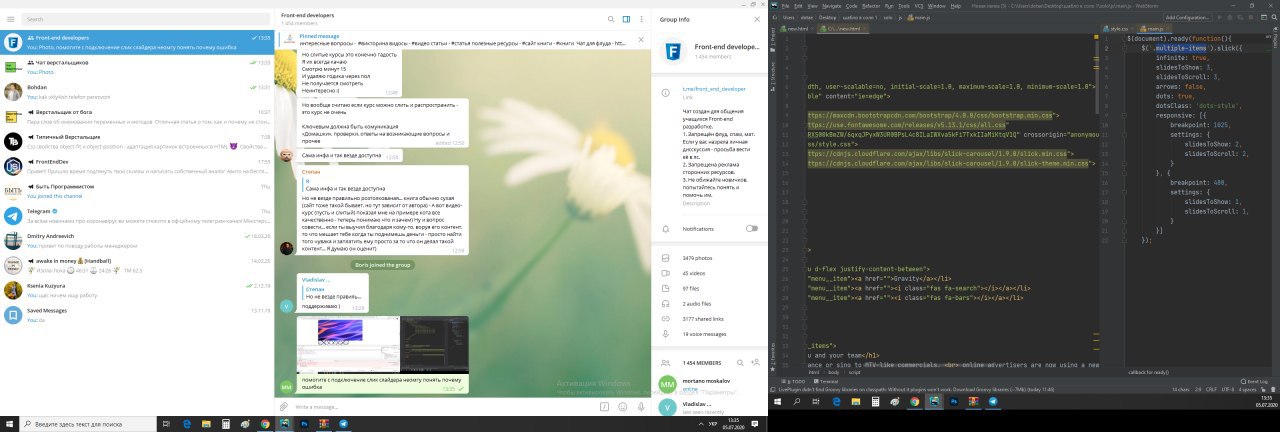Dismiss the pinned message bar
Viewport: 1280px width, 432px height.
639,40
